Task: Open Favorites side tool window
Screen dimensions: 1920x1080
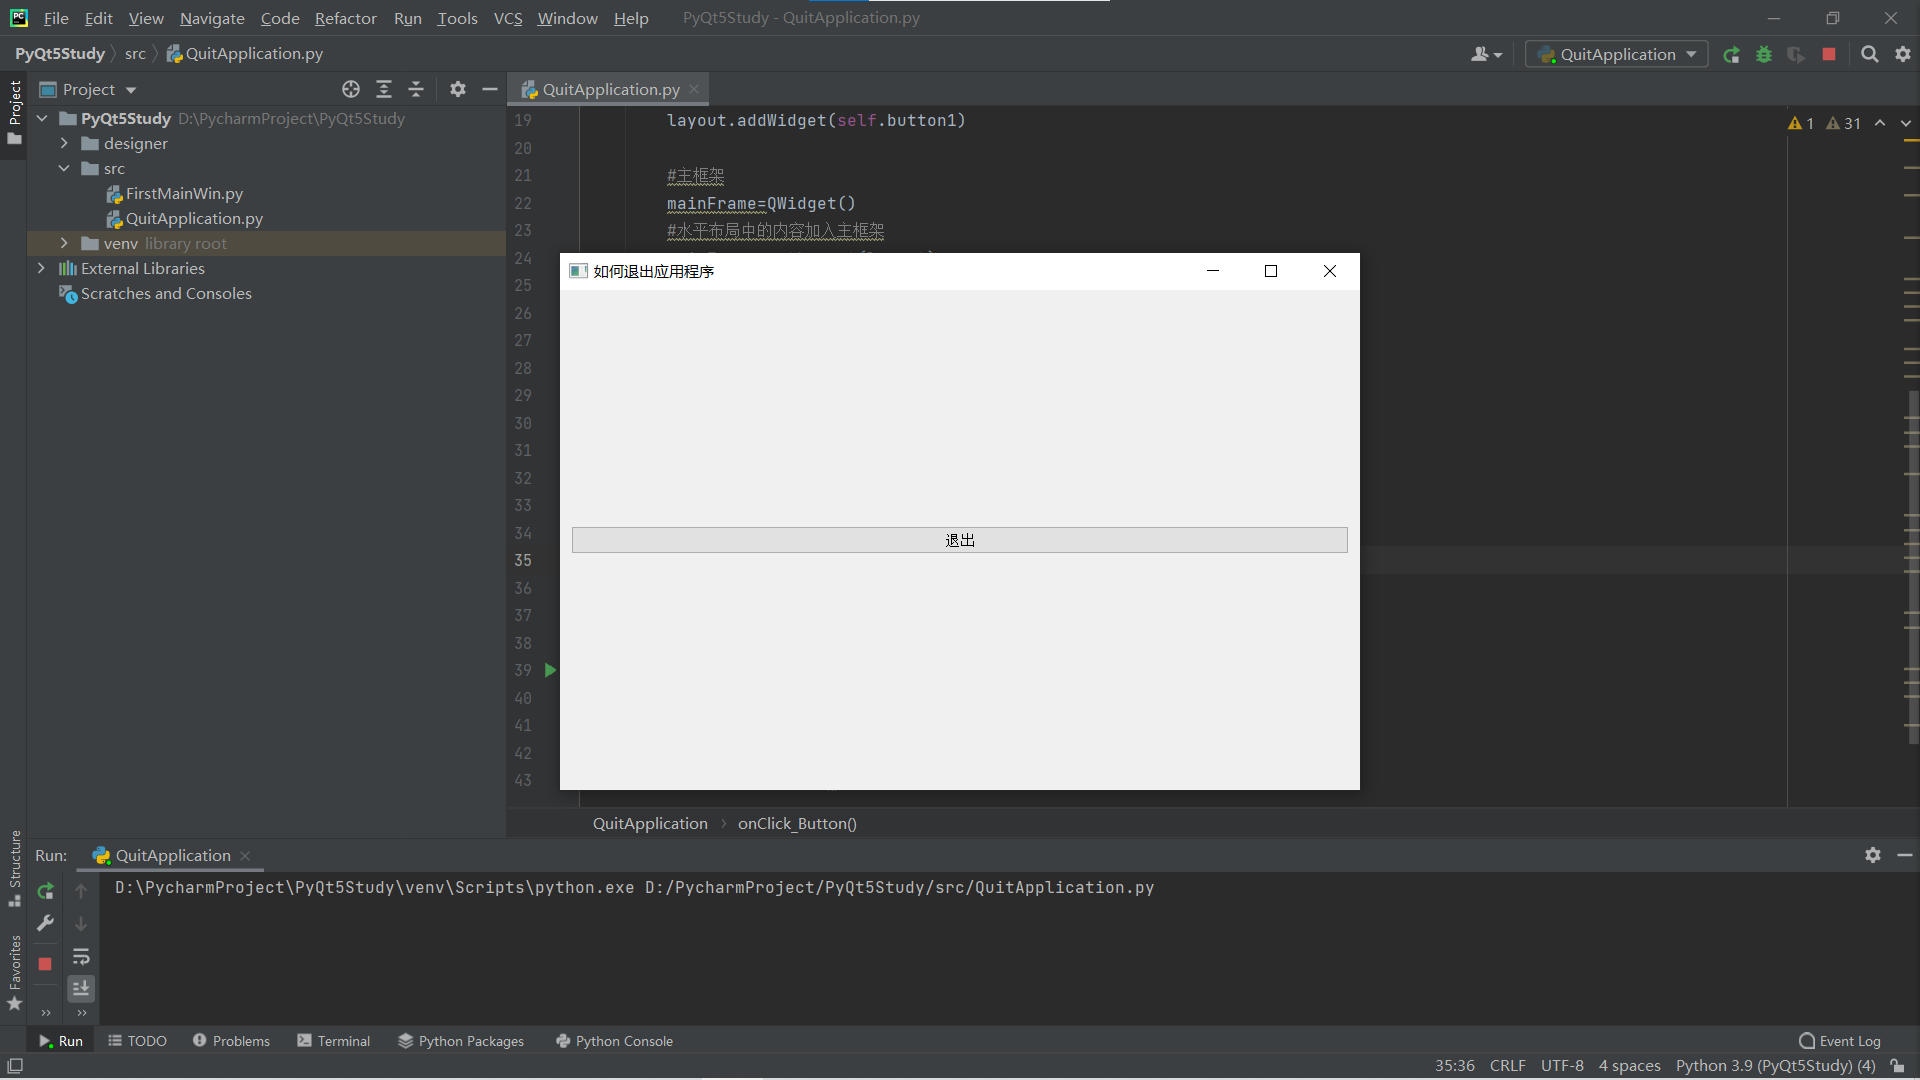Action: tap(15, 973)
